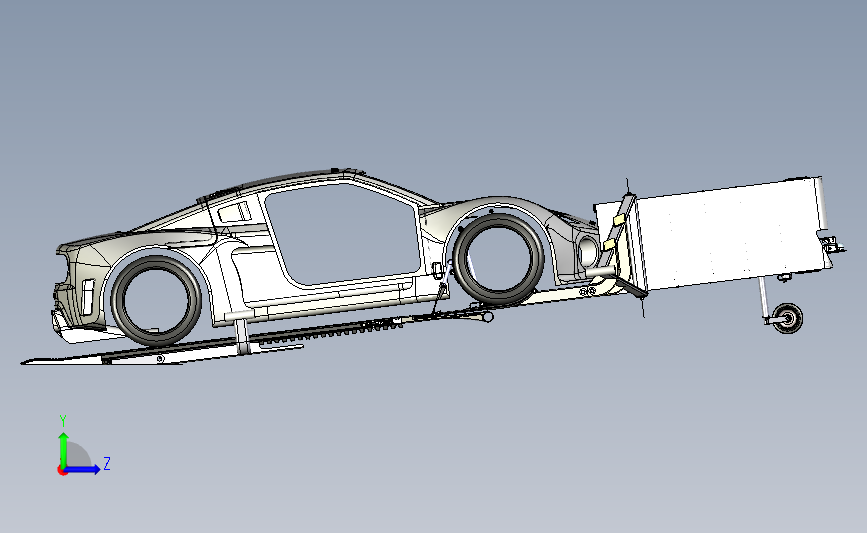Viewport: 867px width, 533px height.
Task: Select the lower yellow tag on the trailer front
Action: (x=609, y=244)
